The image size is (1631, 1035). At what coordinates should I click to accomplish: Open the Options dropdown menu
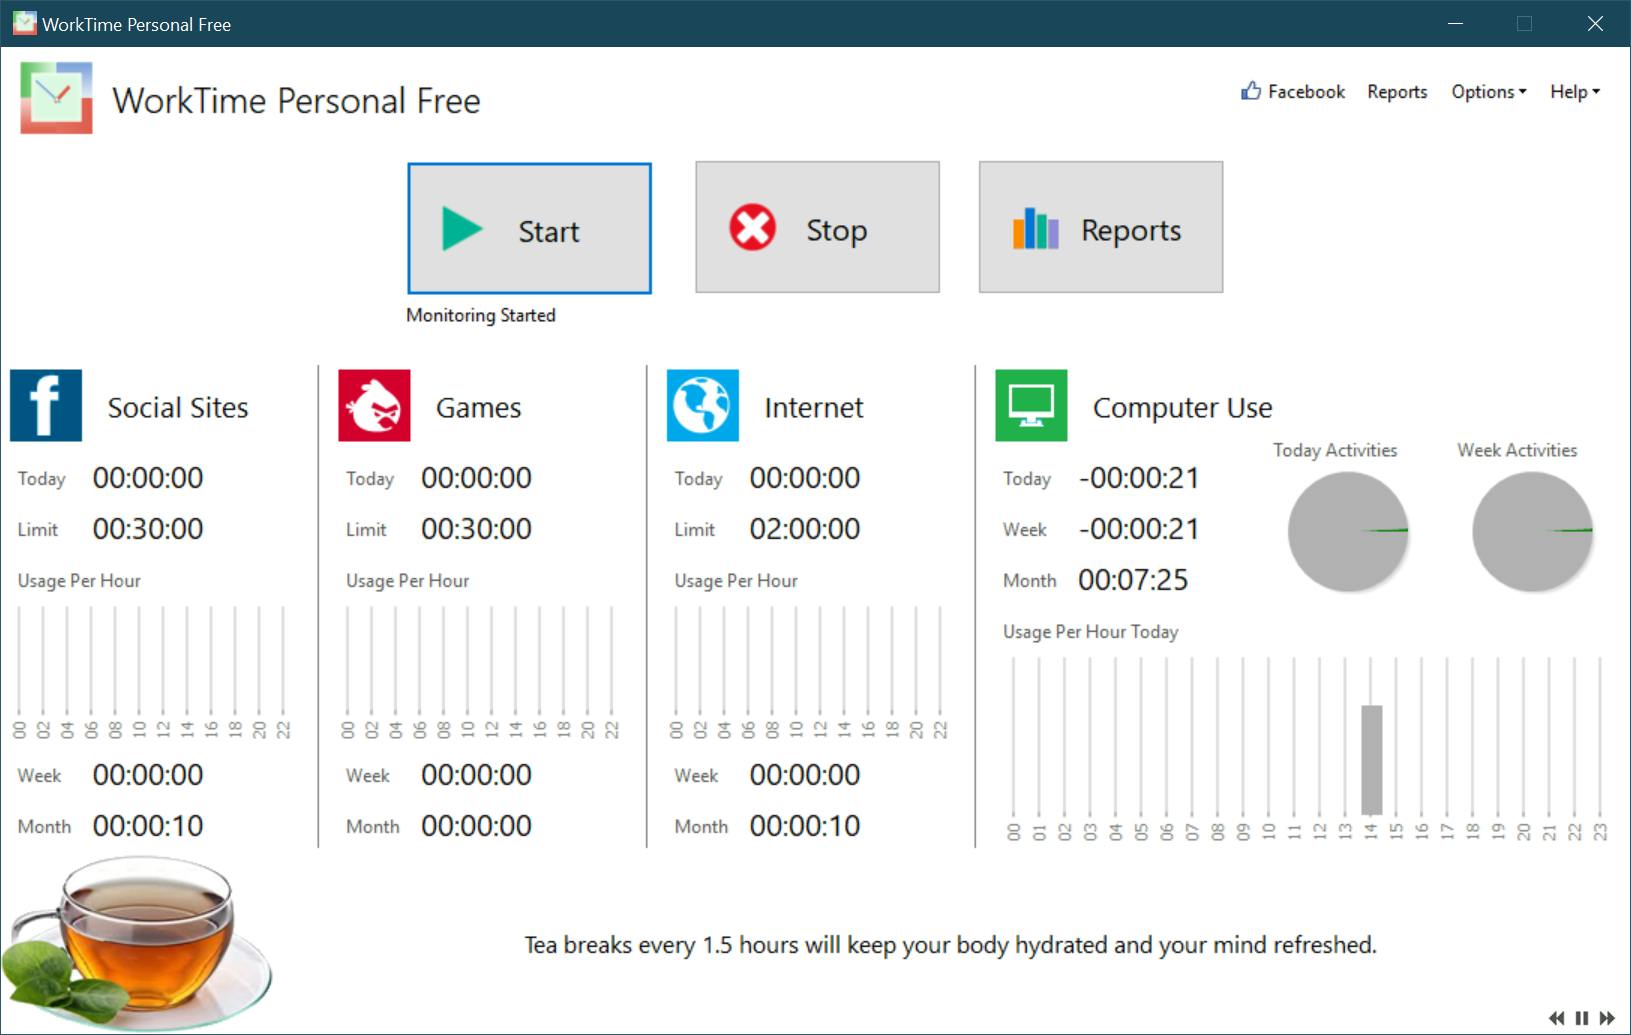point(1489,92)
